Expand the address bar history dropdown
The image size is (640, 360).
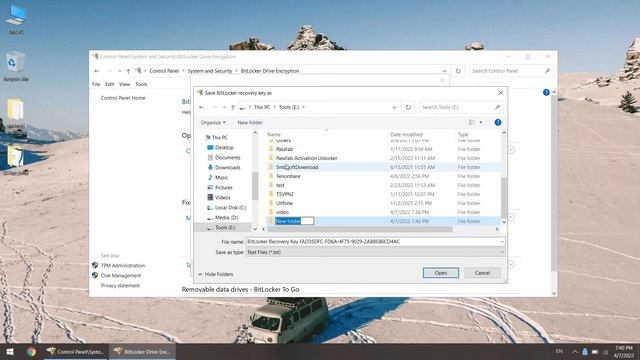coord(394,107)
